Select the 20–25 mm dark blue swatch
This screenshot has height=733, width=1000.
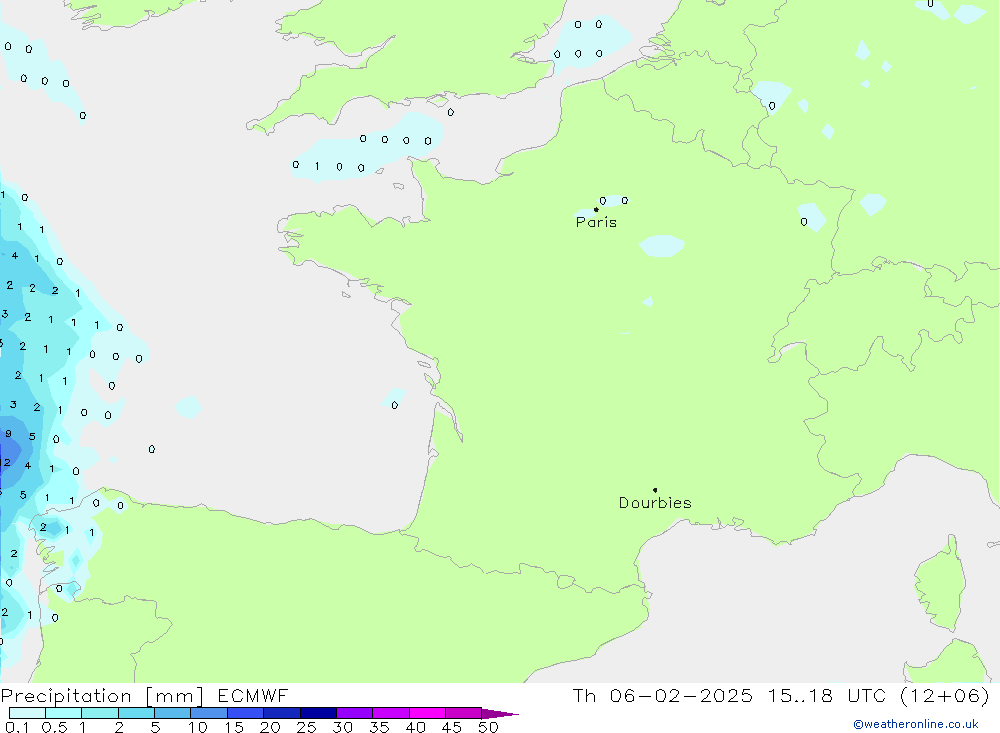(281, 713)
